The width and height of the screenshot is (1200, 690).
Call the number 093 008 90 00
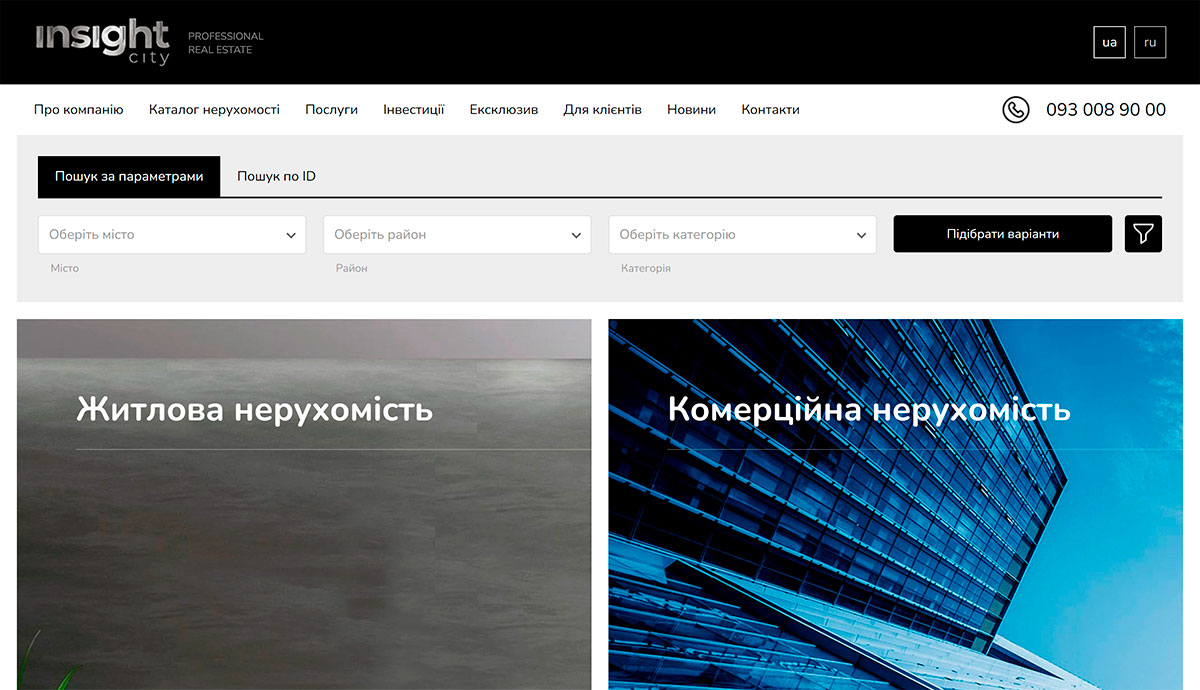[x=1106, y=110]
